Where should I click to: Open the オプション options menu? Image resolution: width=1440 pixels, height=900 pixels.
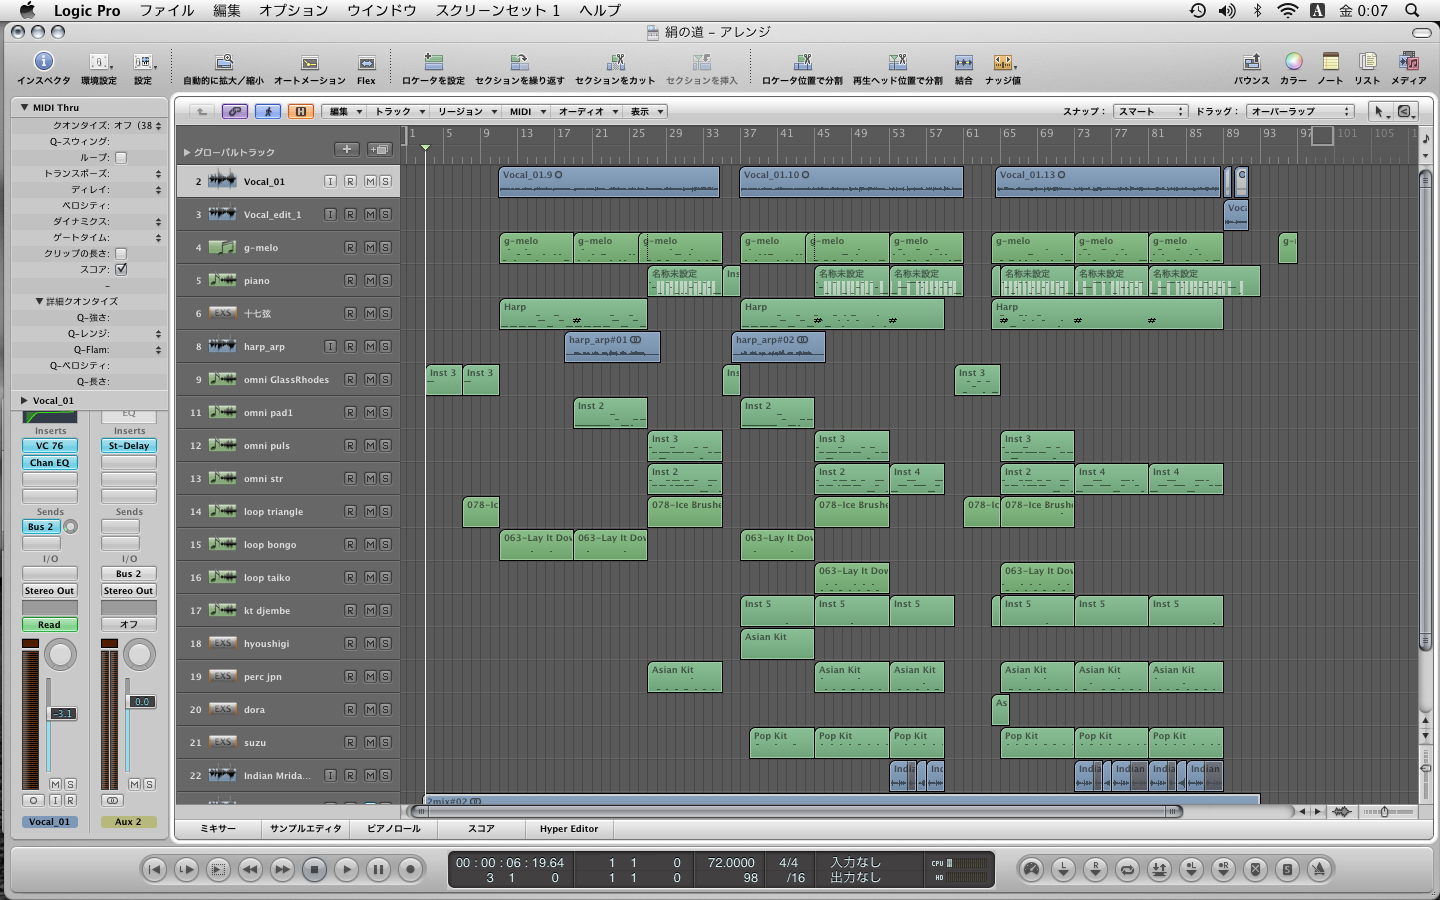coord(293,10)
